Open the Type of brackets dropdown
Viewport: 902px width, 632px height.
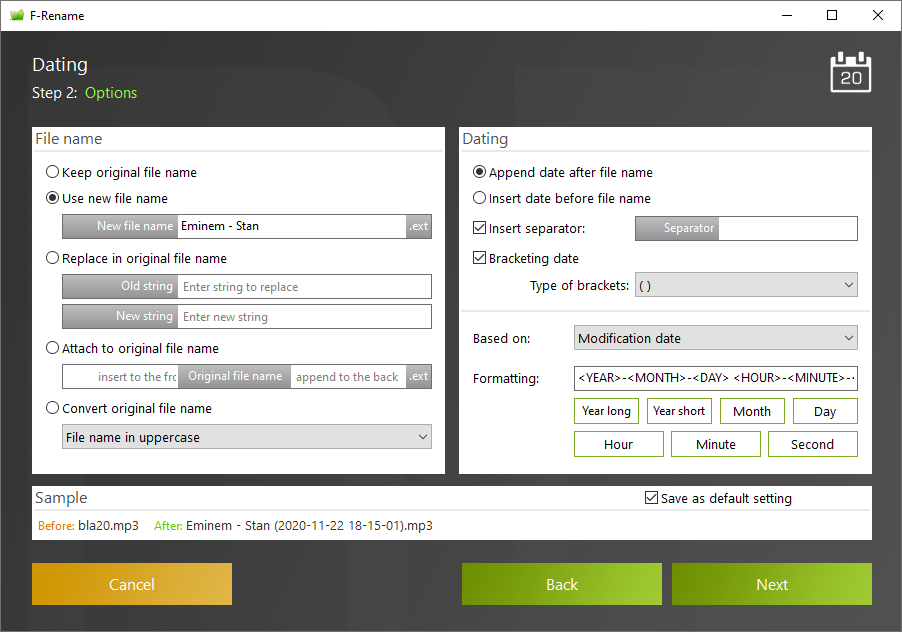click(746, 285)
